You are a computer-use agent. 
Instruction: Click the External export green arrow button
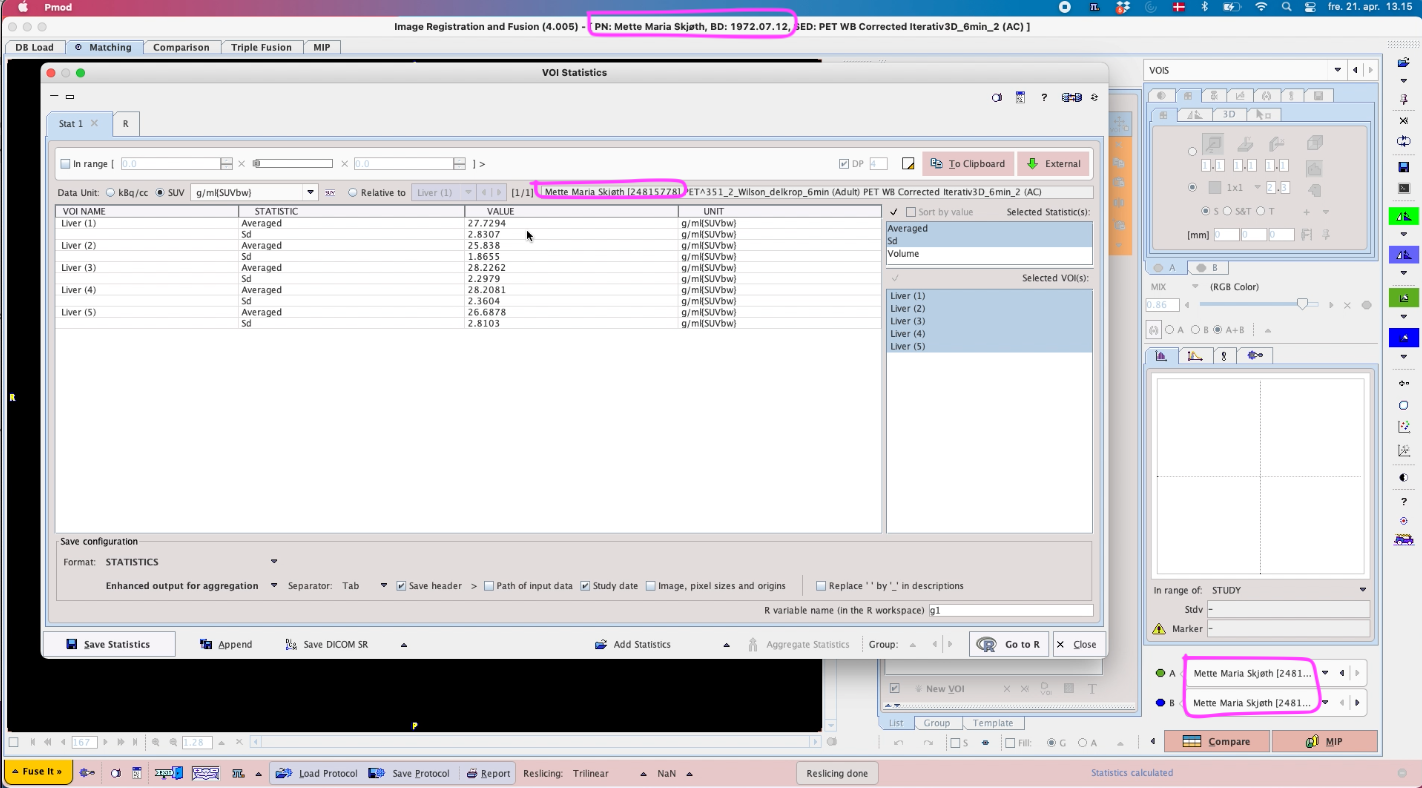pyautogui.click(x=1054, y=163)
